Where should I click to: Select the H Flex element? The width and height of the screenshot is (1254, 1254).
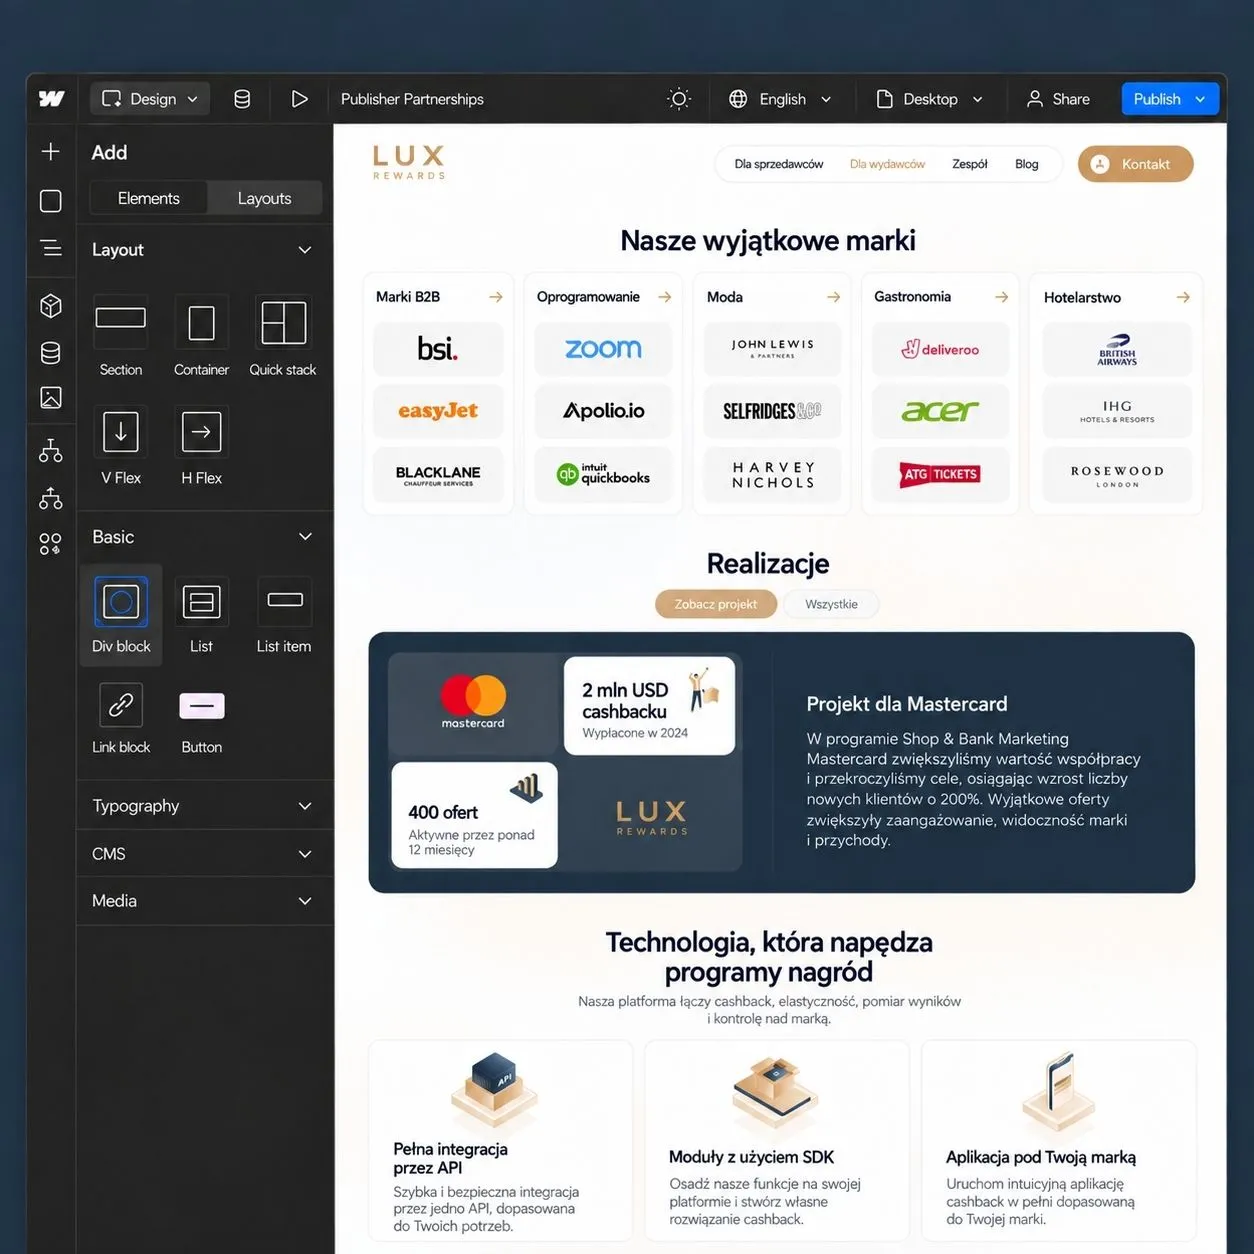pyautogui.click(x=201, y=446)
